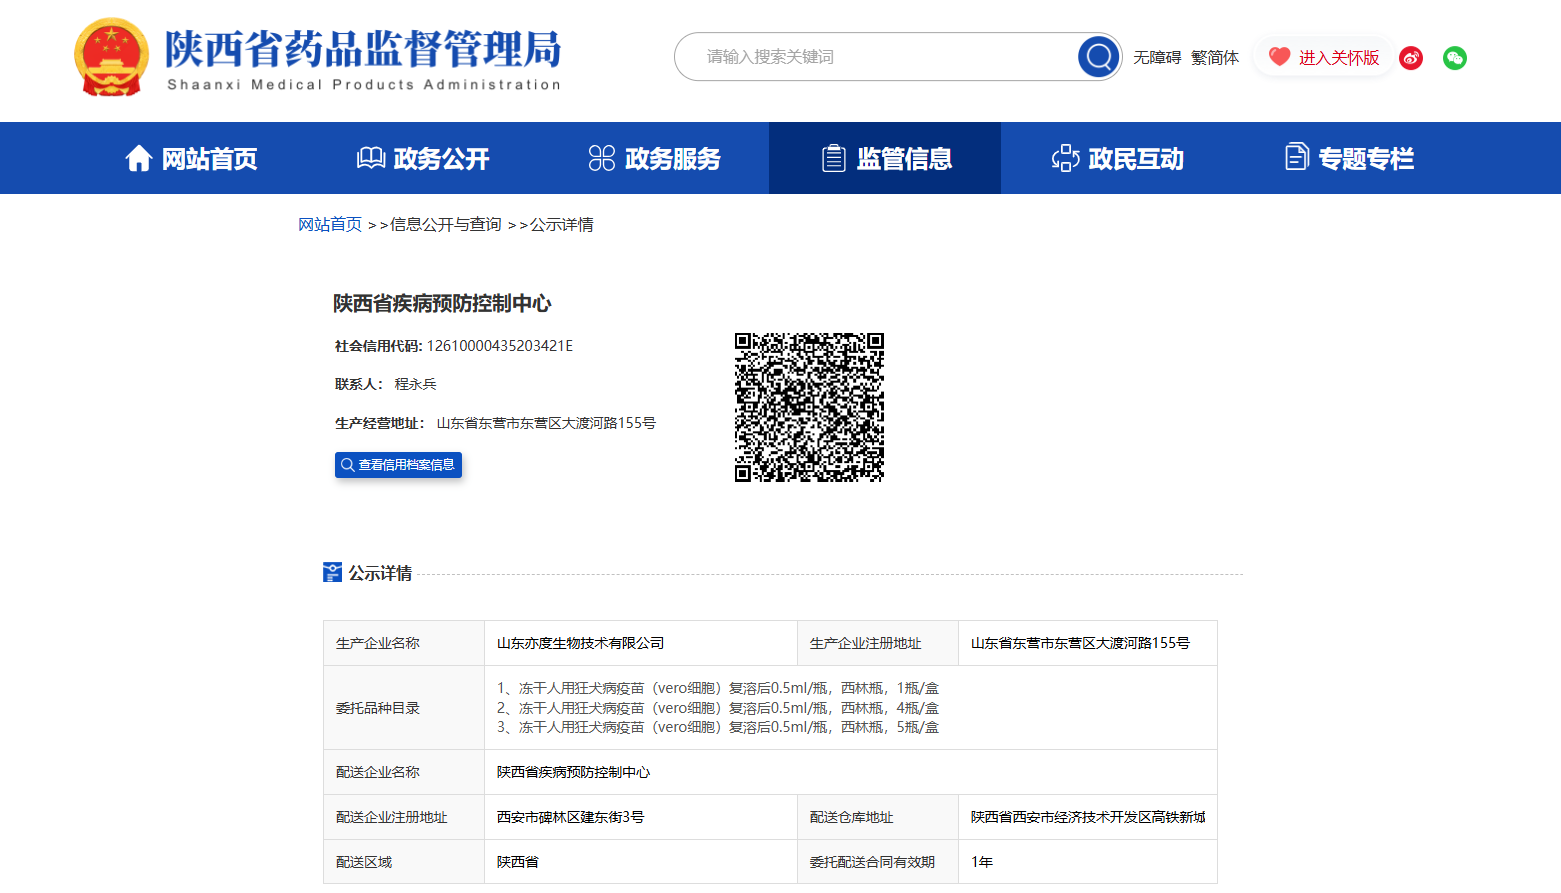Click the blue search magnifier button
The width and height of the screenshot is (1561, 893).
1098,57
